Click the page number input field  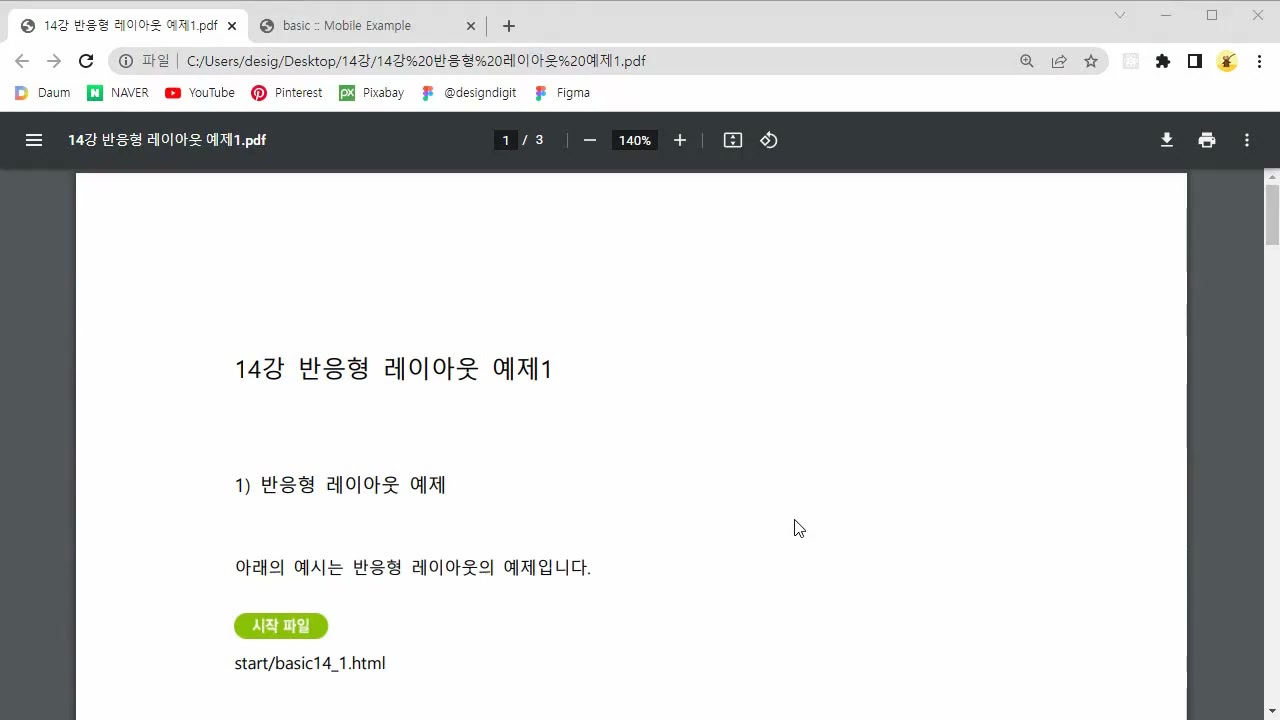tap(506, 140)
